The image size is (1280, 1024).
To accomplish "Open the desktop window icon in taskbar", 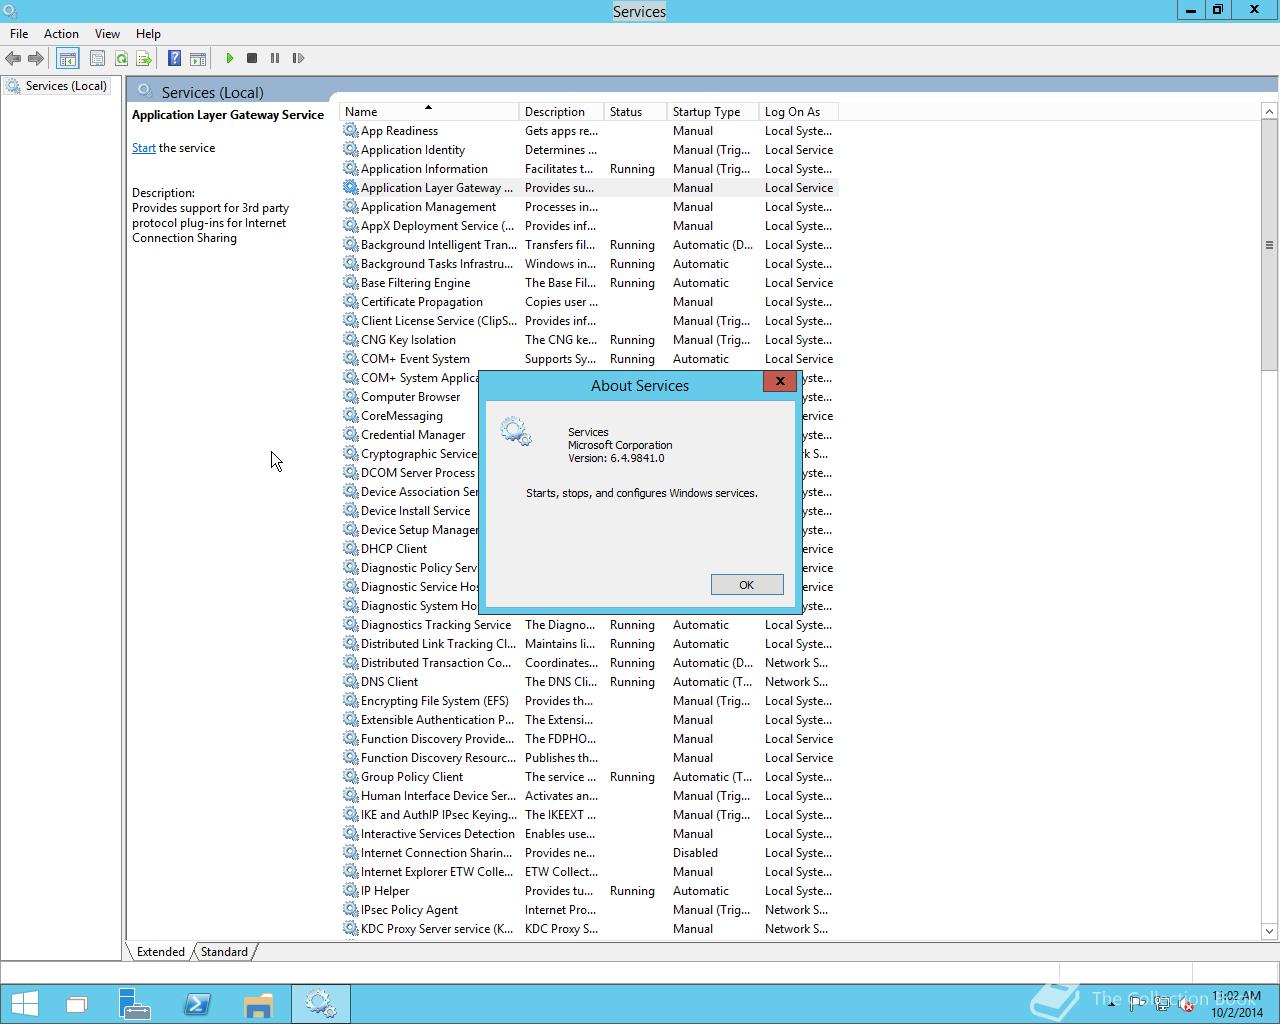I will (77, 1004).
